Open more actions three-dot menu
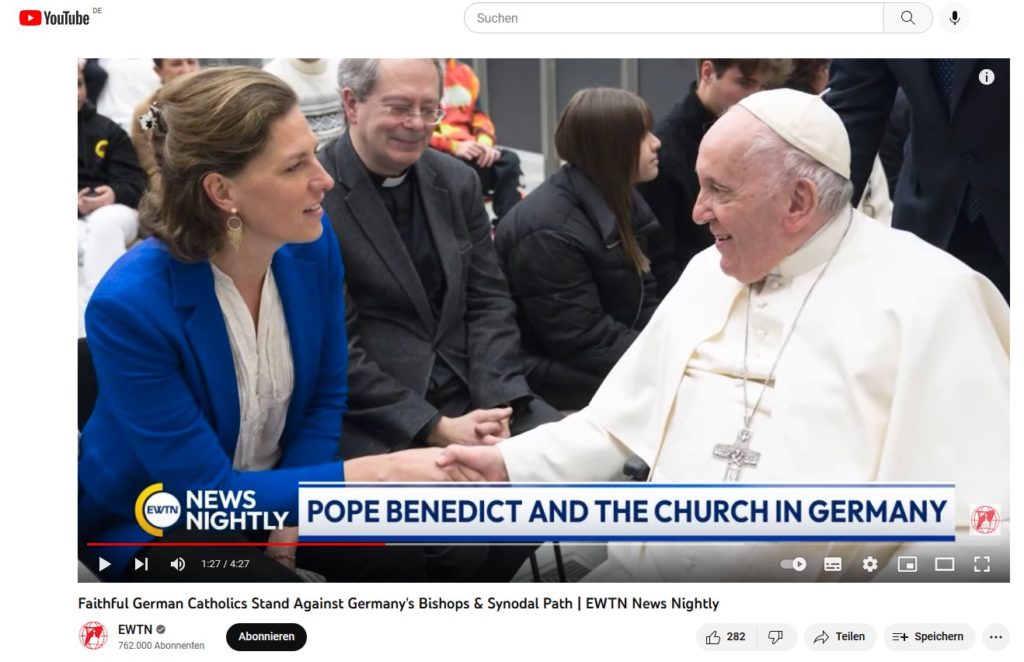 (995, 637)
